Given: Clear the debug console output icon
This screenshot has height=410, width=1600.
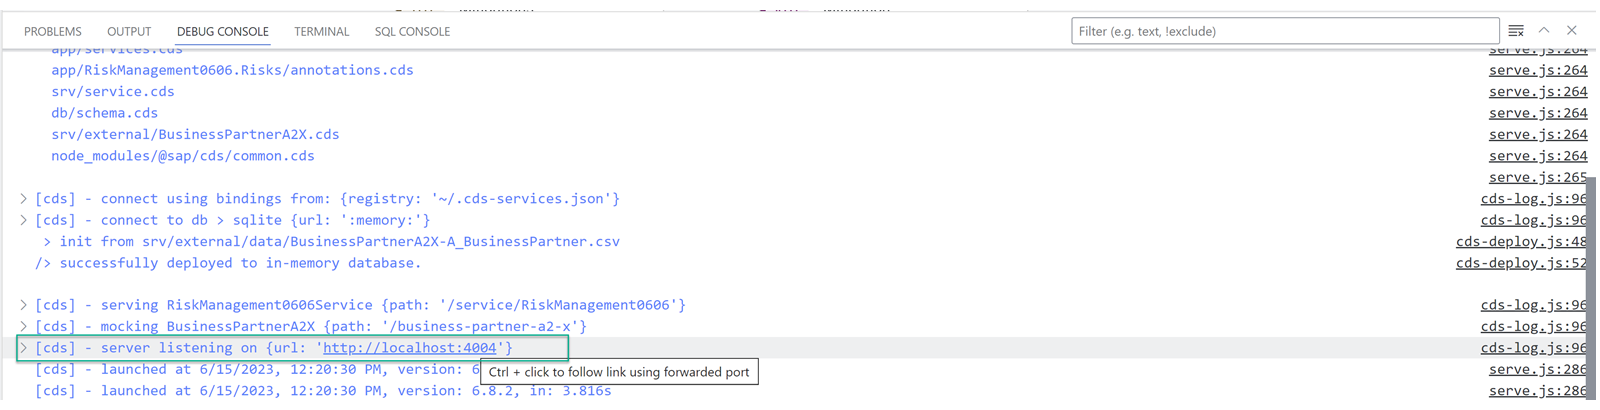Looking at the screenshot, I should pos(1516,31).
